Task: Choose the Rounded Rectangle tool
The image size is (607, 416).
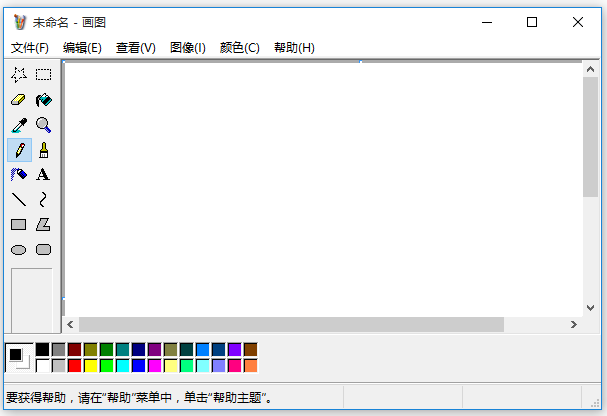Action: click(43, 250)
